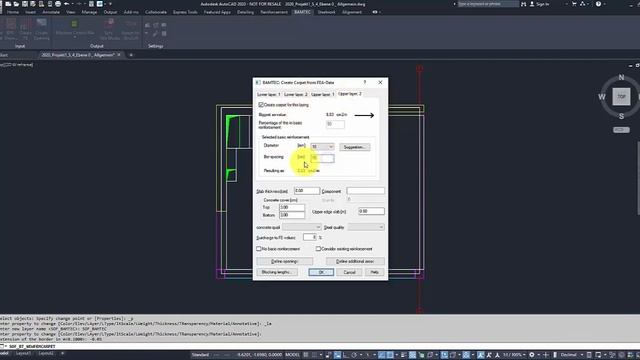This screenshot has height=360, width=640.
Task: Expand quick access toolbar customize arrow
Action: [110, 4]
